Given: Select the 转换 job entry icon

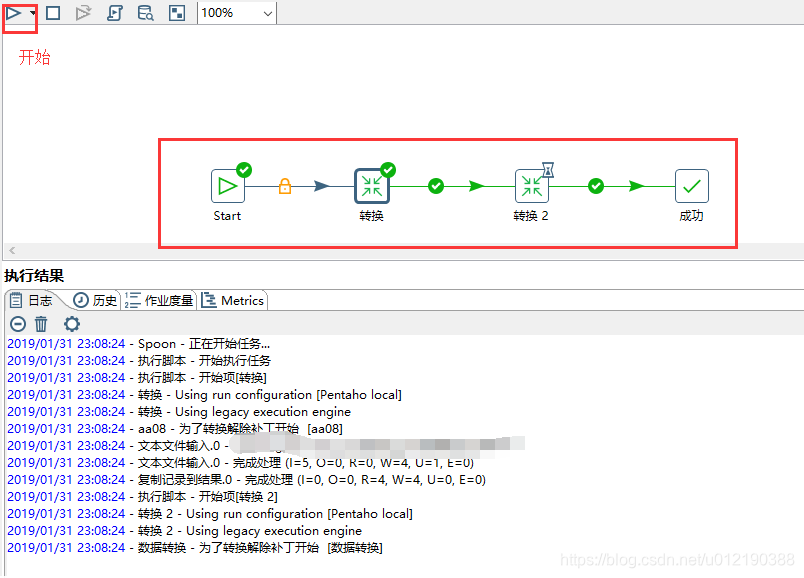Looking at the screenshot, I should click(372, 186).
